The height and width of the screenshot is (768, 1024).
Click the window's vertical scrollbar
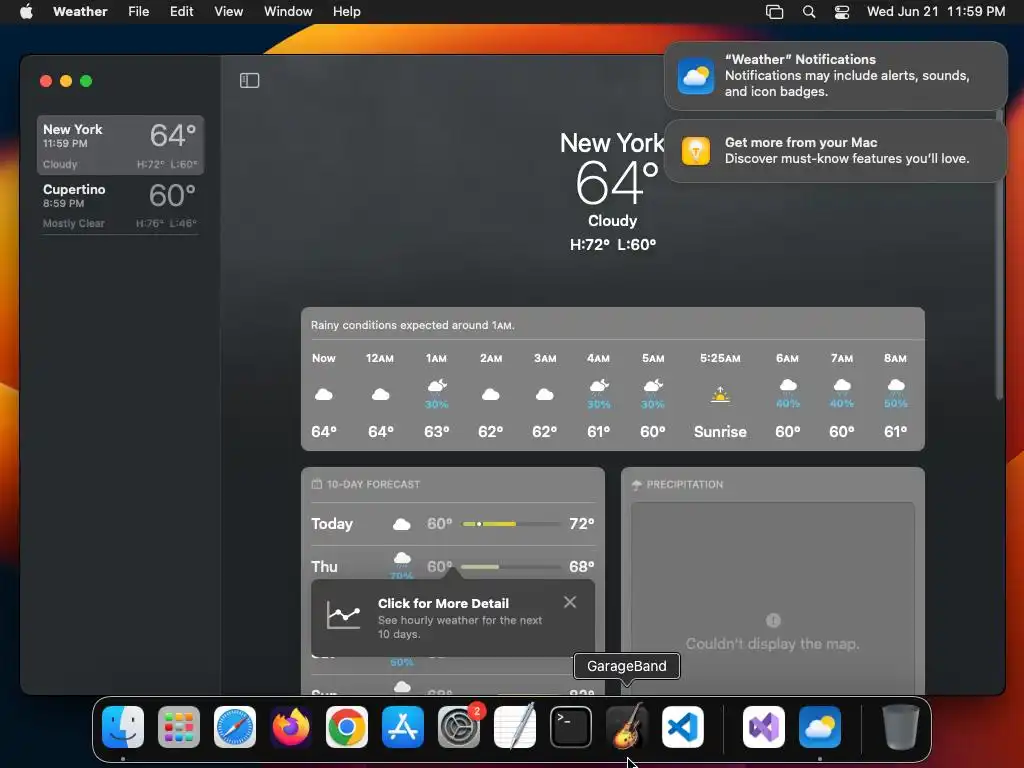tap(999, 255)
